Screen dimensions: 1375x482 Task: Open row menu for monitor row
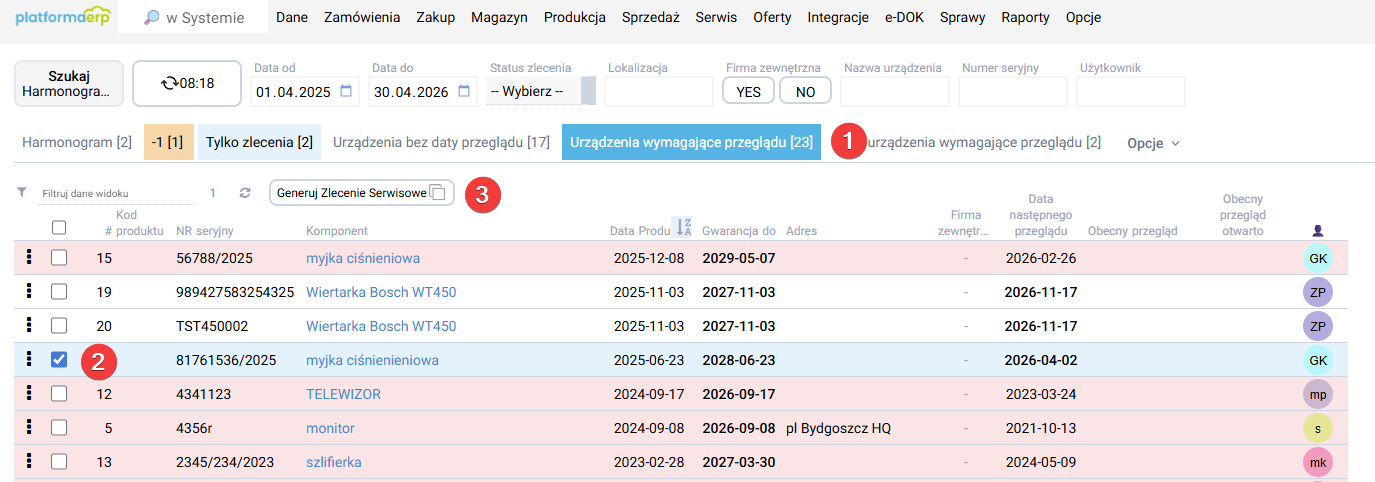pos(28,427)
